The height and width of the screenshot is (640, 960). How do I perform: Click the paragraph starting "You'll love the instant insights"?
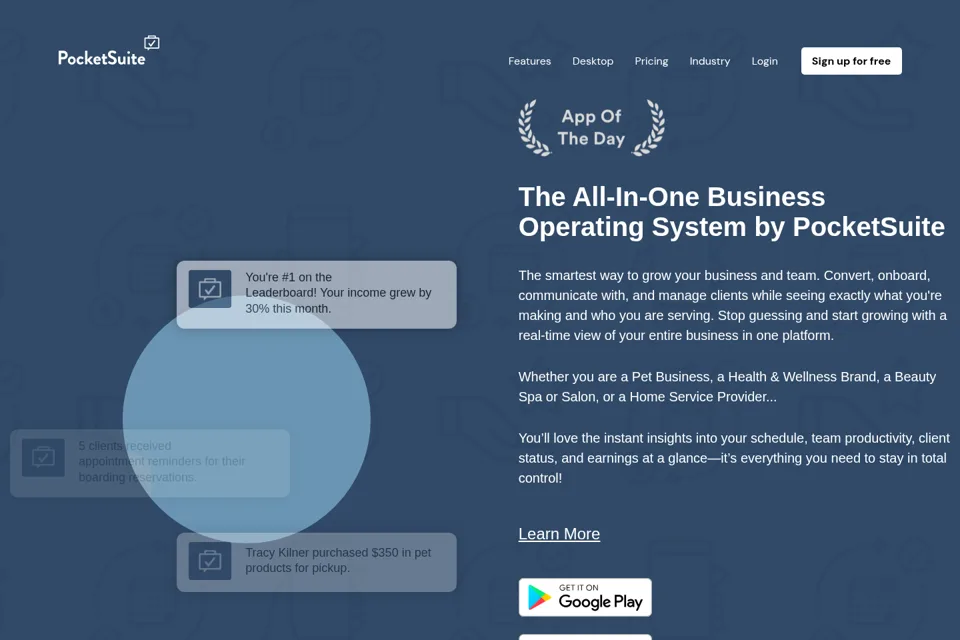733,458
